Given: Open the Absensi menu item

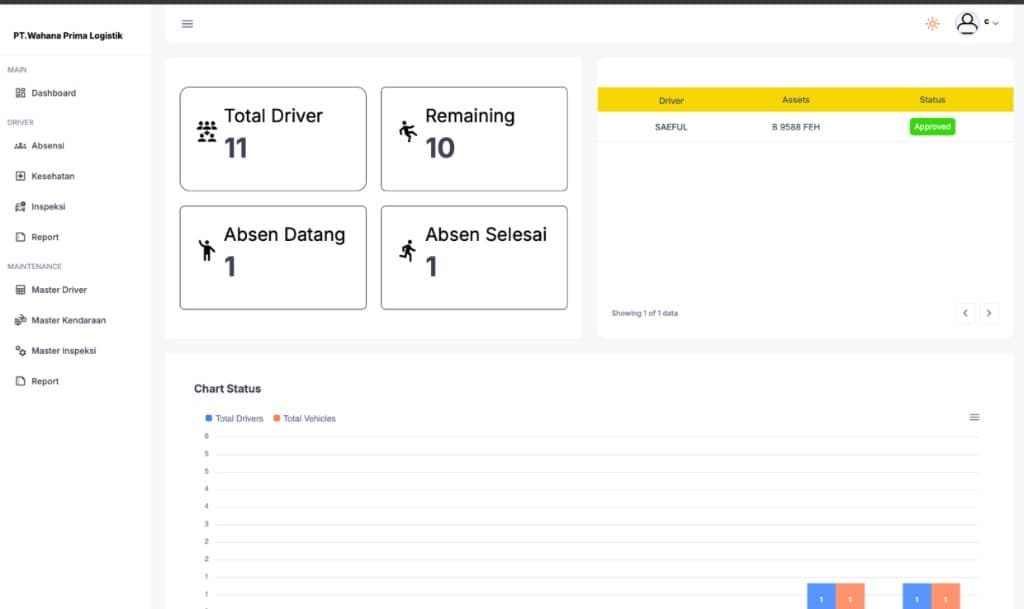Looking at the screenshot, I should [48, 146].
